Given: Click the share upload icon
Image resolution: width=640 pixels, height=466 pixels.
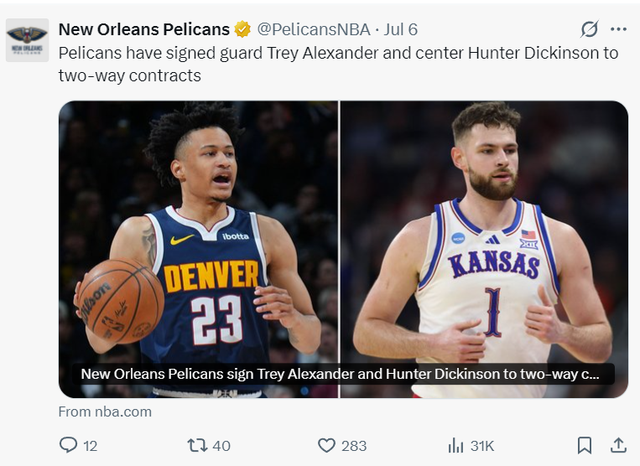Looking at the screenshot, I should 618,445.
